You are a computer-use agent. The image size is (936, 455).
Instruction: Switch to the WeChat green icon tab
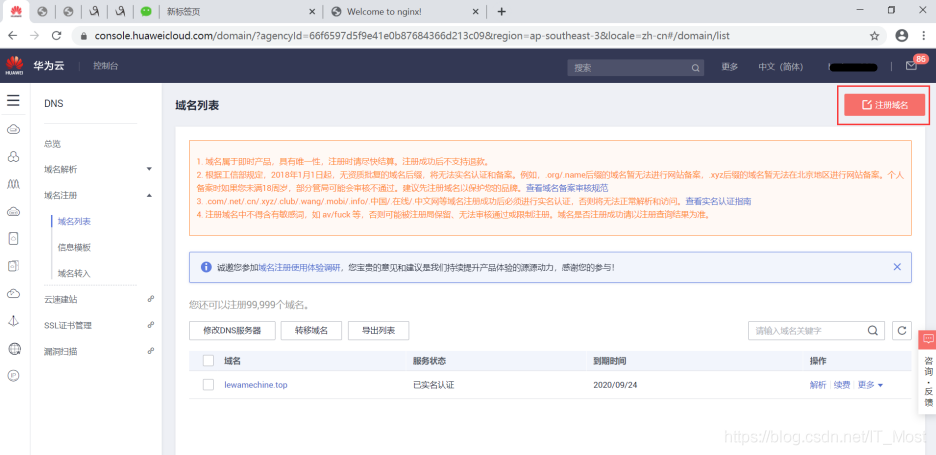[146, 11]
